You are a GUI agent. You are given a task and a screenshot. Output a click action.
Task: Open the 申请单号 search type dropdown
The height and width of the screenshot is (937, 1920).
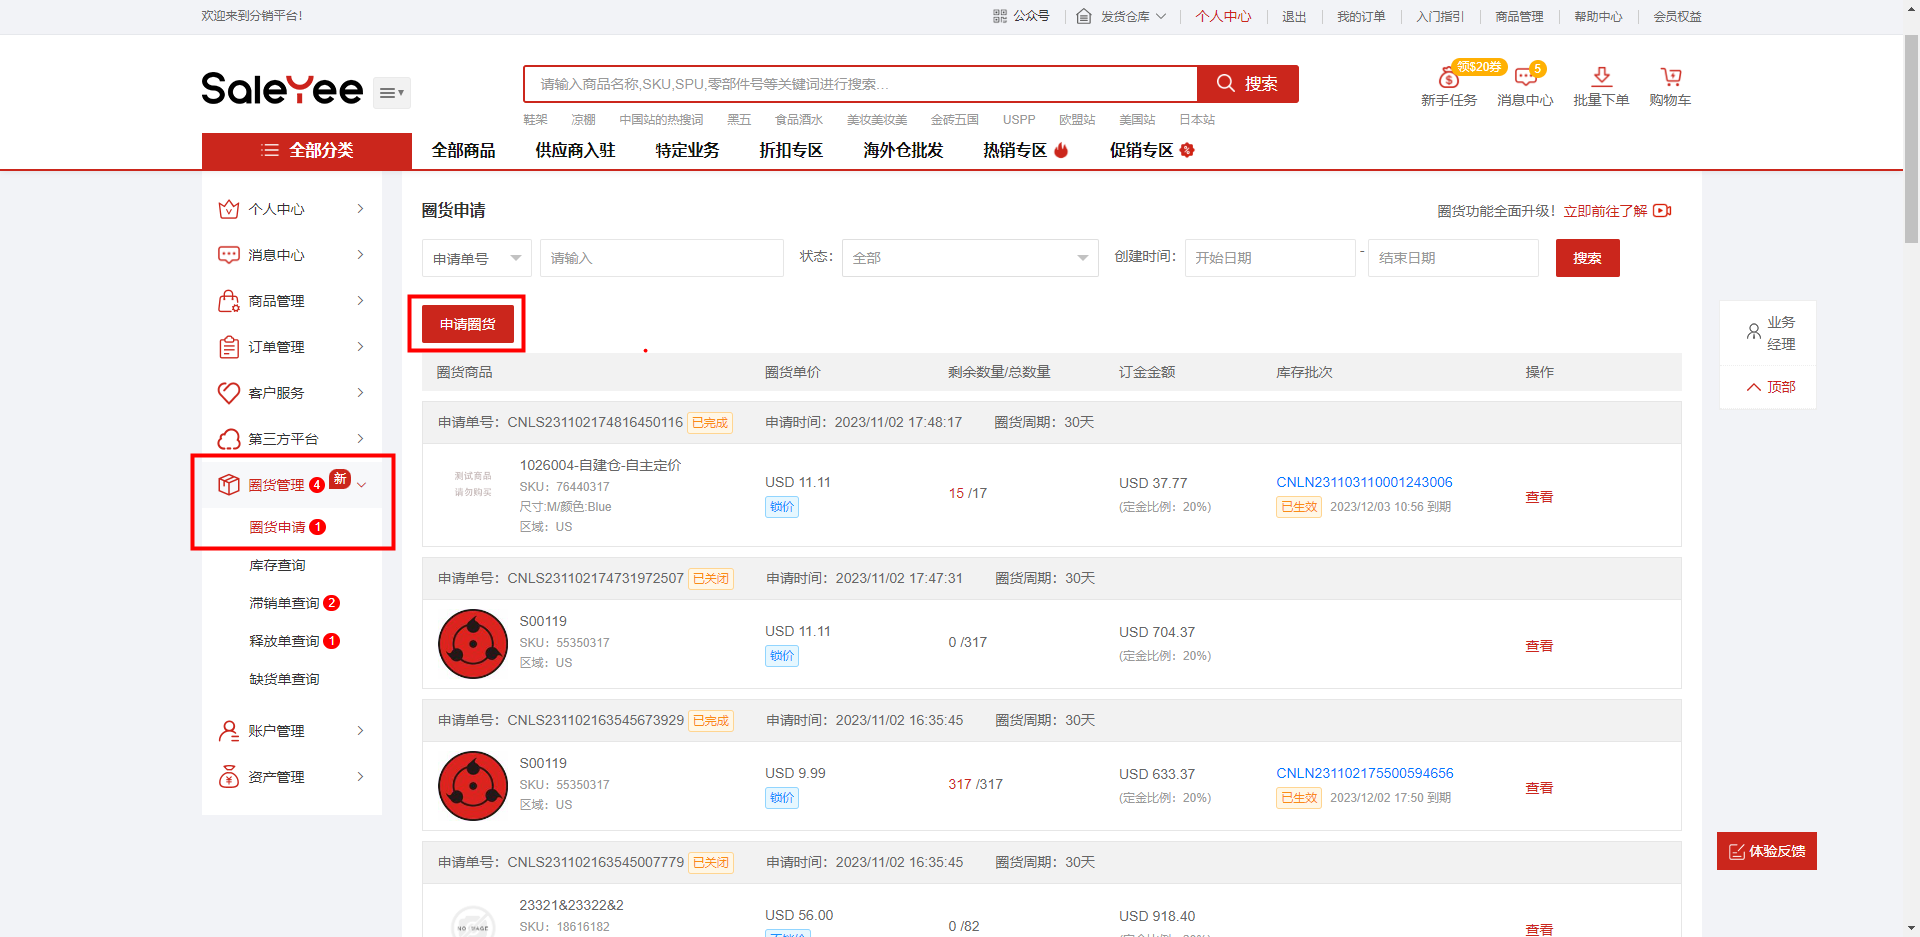[476, 258]
